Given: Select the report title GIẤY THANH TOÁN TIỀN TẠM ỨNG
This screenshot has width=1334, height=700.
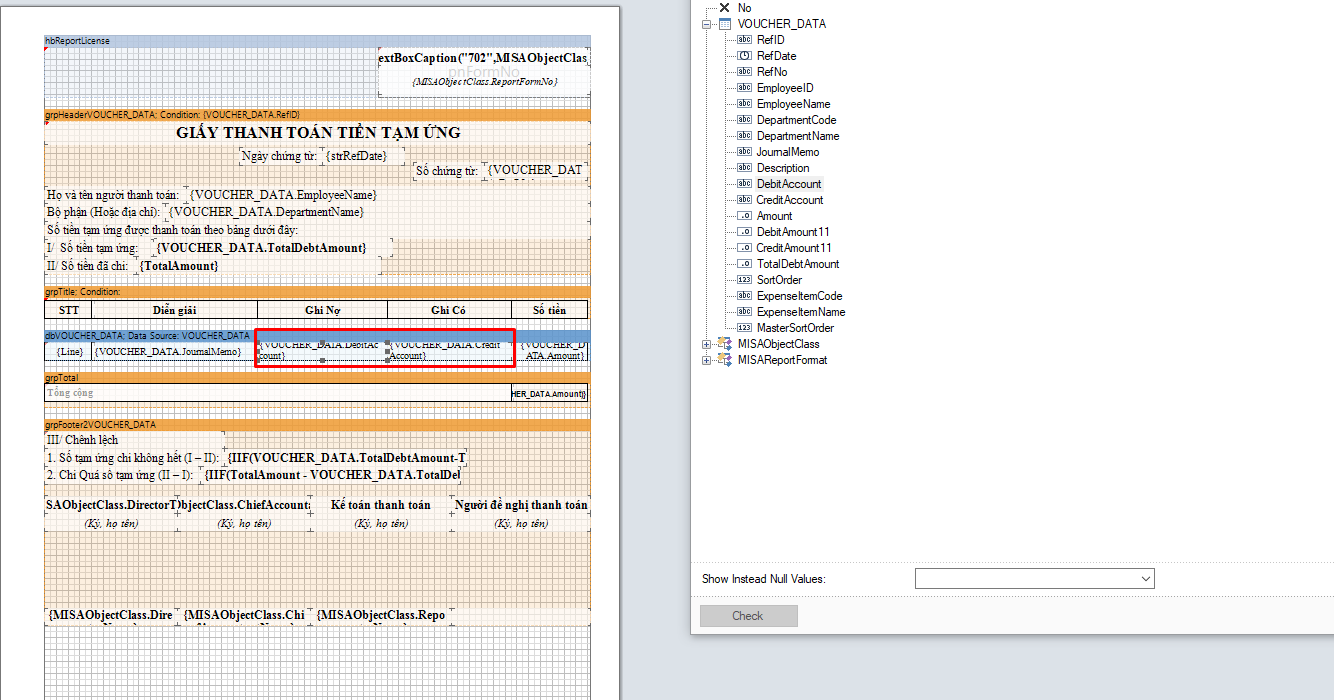Looking at the screenshot, I should (318, 133).
